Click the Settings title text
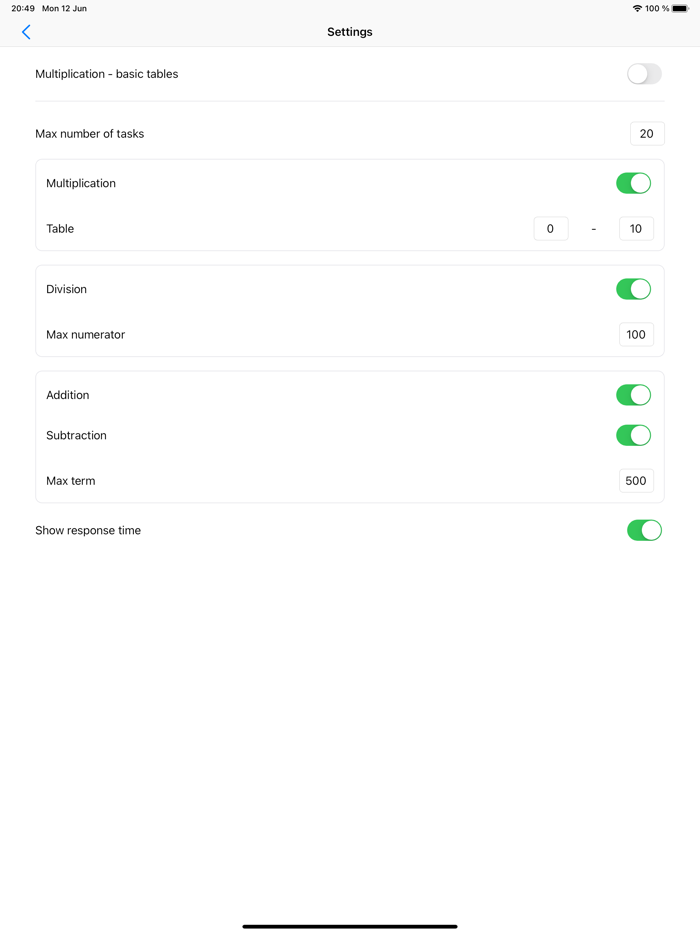 (350, 32)
